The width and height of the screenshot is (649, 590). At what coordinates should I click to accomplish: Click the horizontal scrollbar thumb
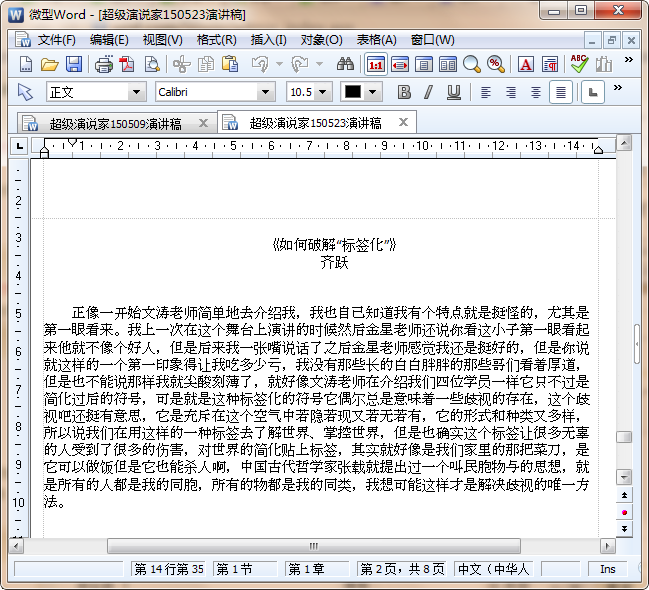pos(313,546)
